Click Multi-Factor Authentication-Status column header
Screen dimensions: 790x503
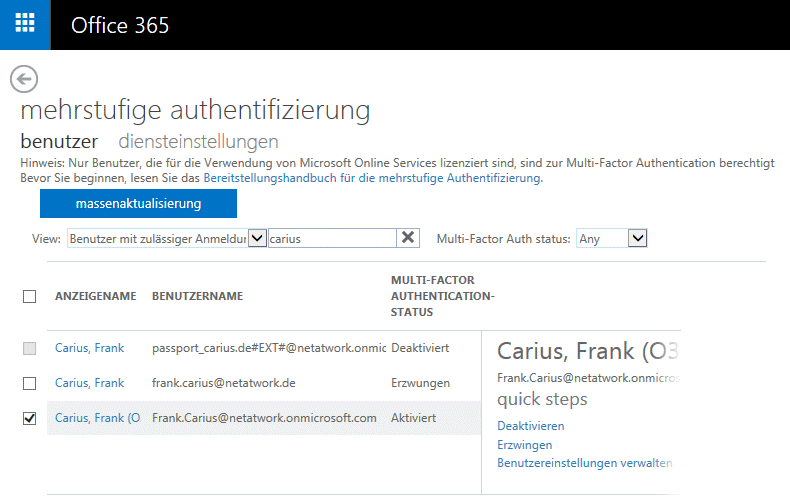click(x=442, y=296)
